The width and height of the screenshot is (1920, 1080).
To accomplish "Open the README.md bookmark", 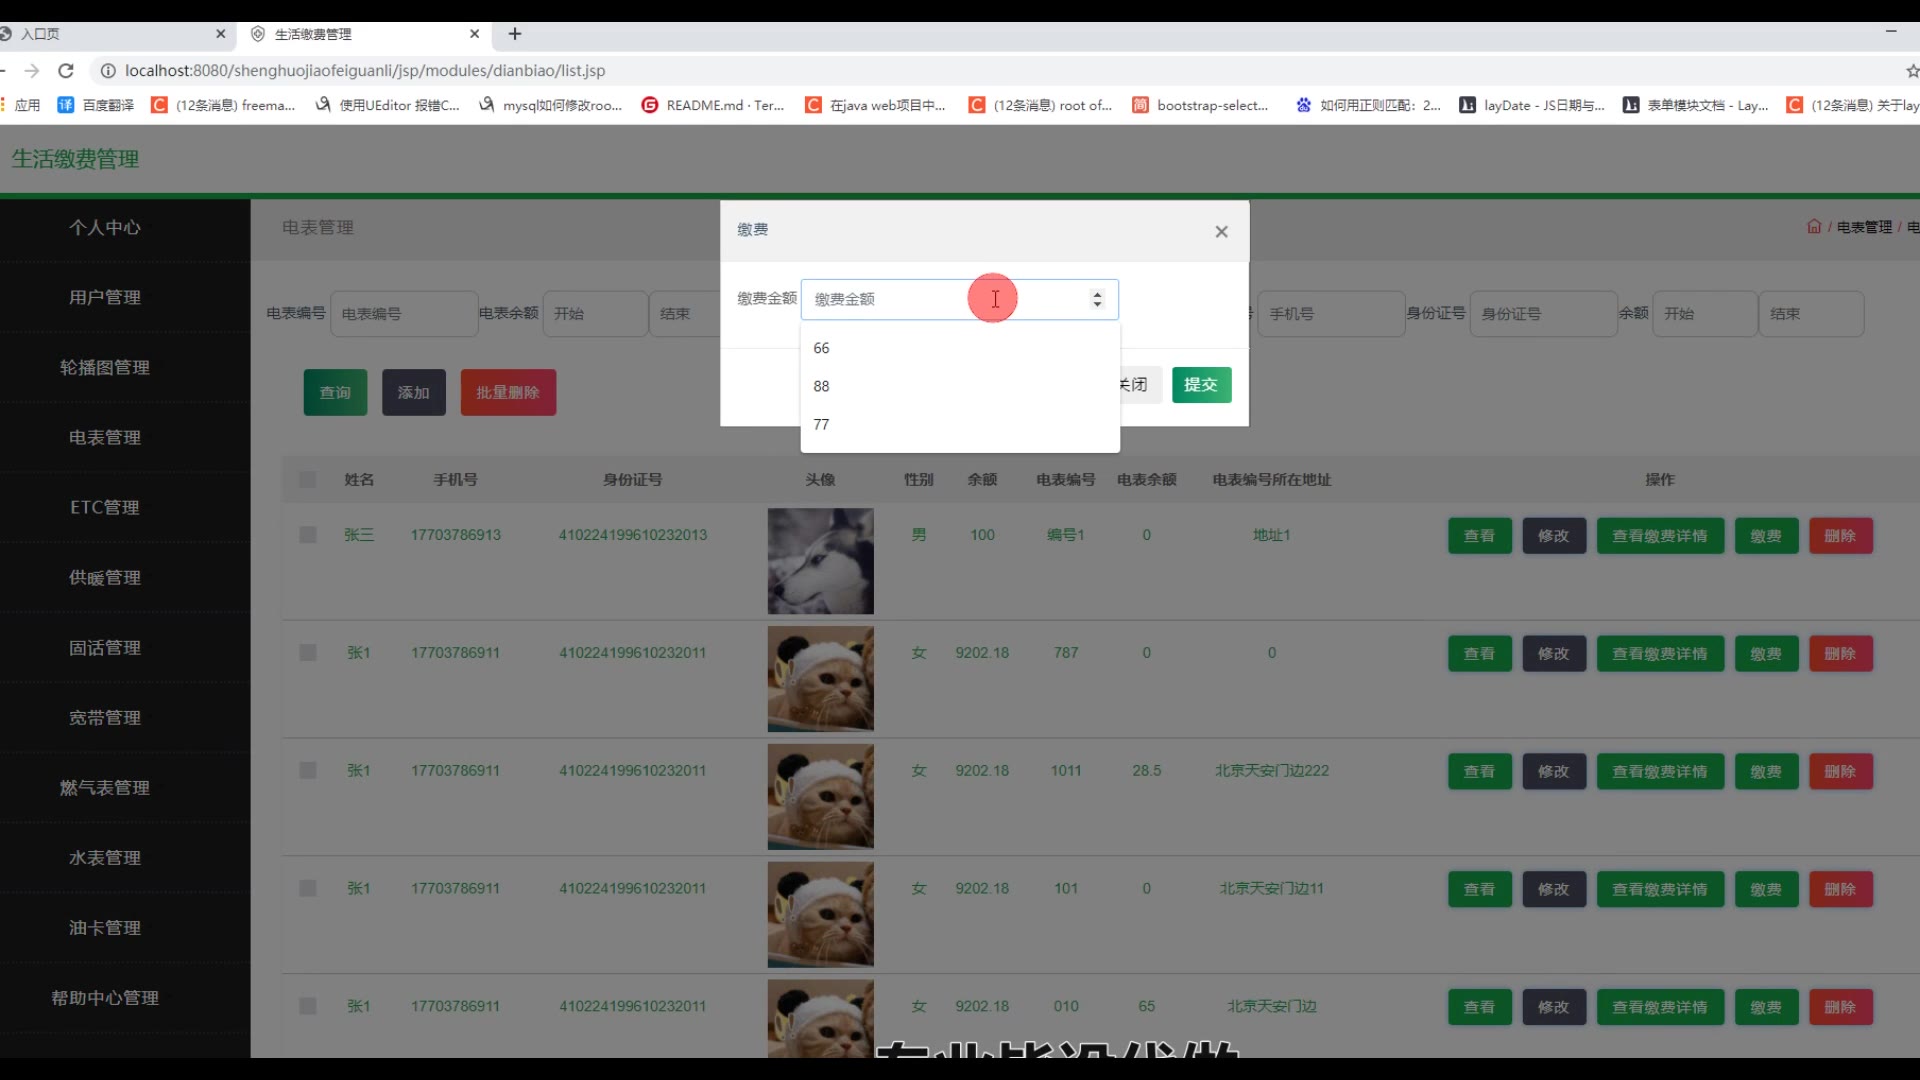I will (x=713, y=105).
